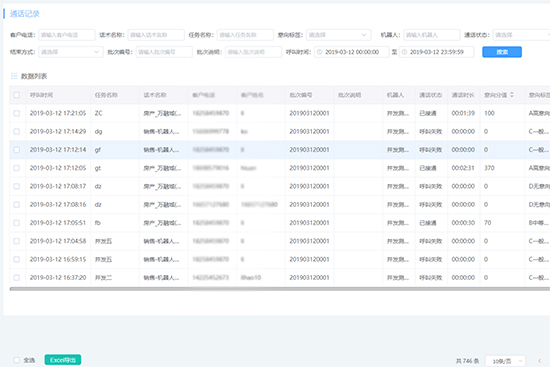The width and height of the screenshot is (550, 367).
Task: Open end time picker 2019-03-12 23:59:59
Action: pos(436,52)
